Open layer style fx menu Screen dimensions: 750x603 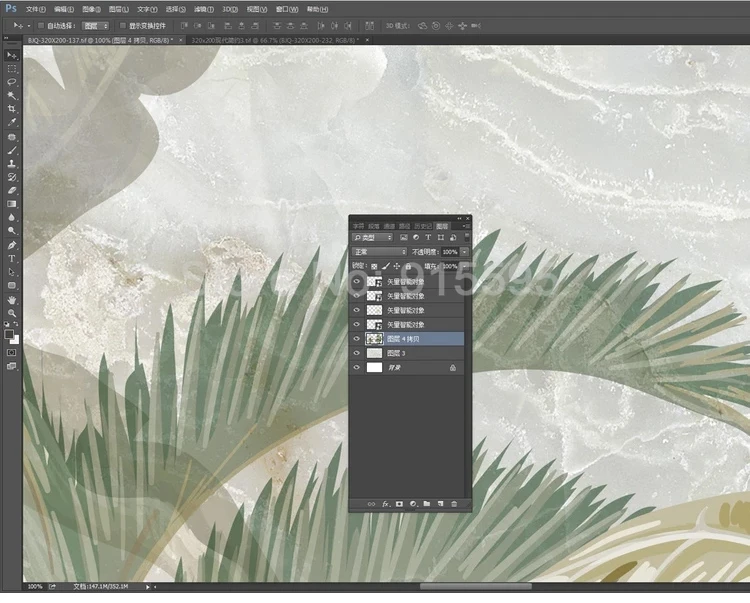pyautogui.click(x=385, y=503)
